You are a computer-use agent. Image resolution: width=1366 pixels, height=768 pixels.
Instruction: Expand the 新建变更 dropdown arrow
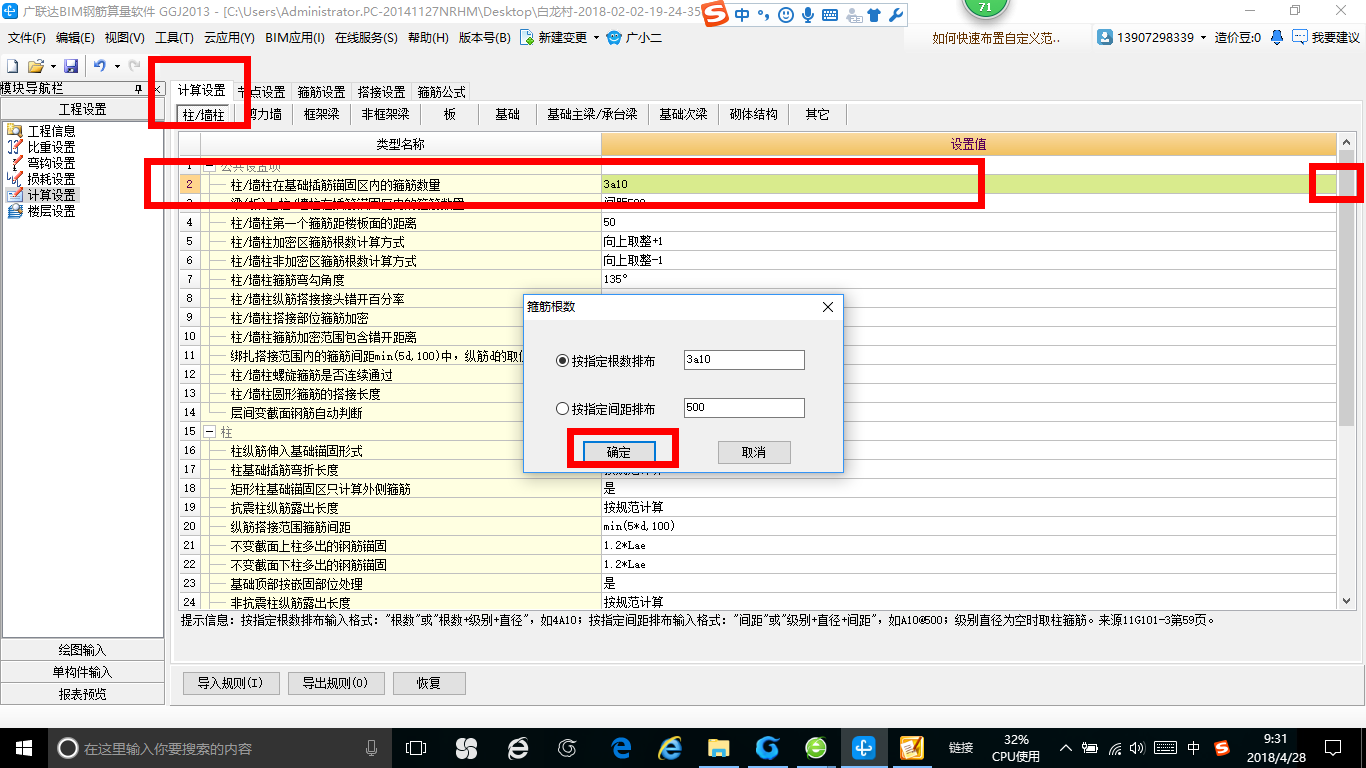pos(596,38)
